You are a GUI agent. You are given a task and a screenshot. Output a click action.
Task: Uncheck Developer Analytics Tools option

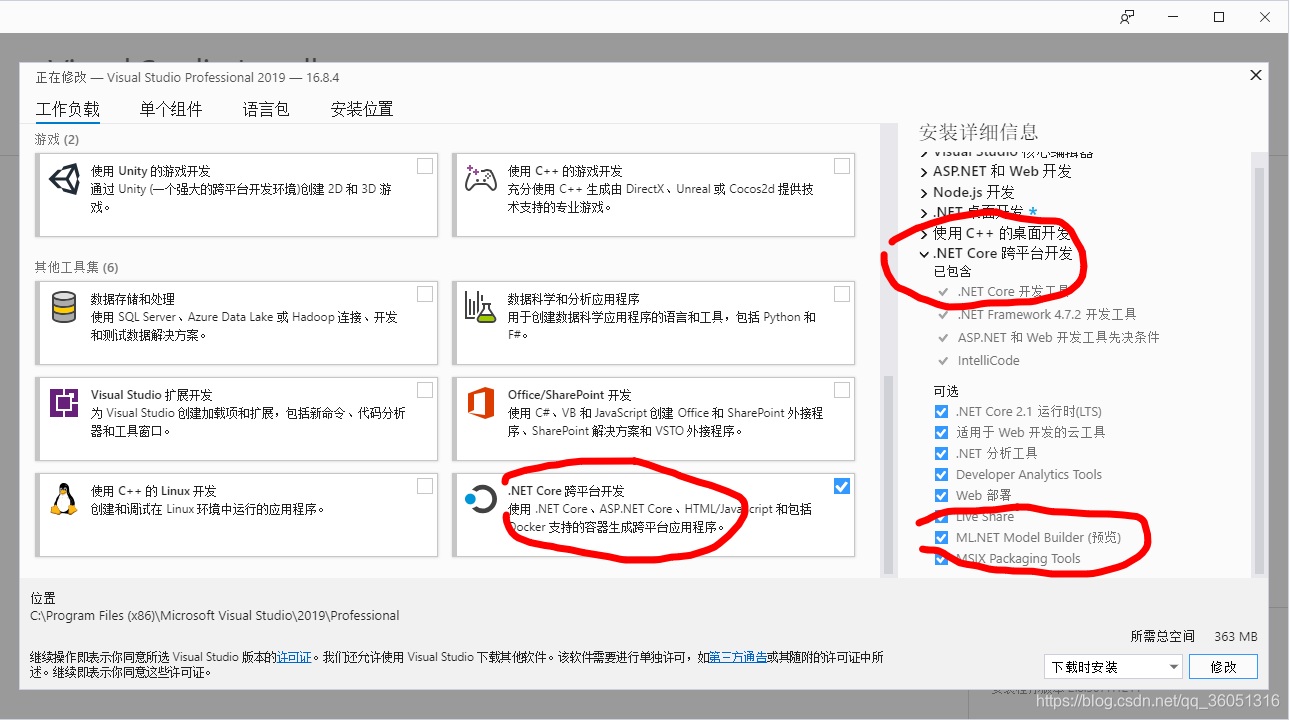941,475
